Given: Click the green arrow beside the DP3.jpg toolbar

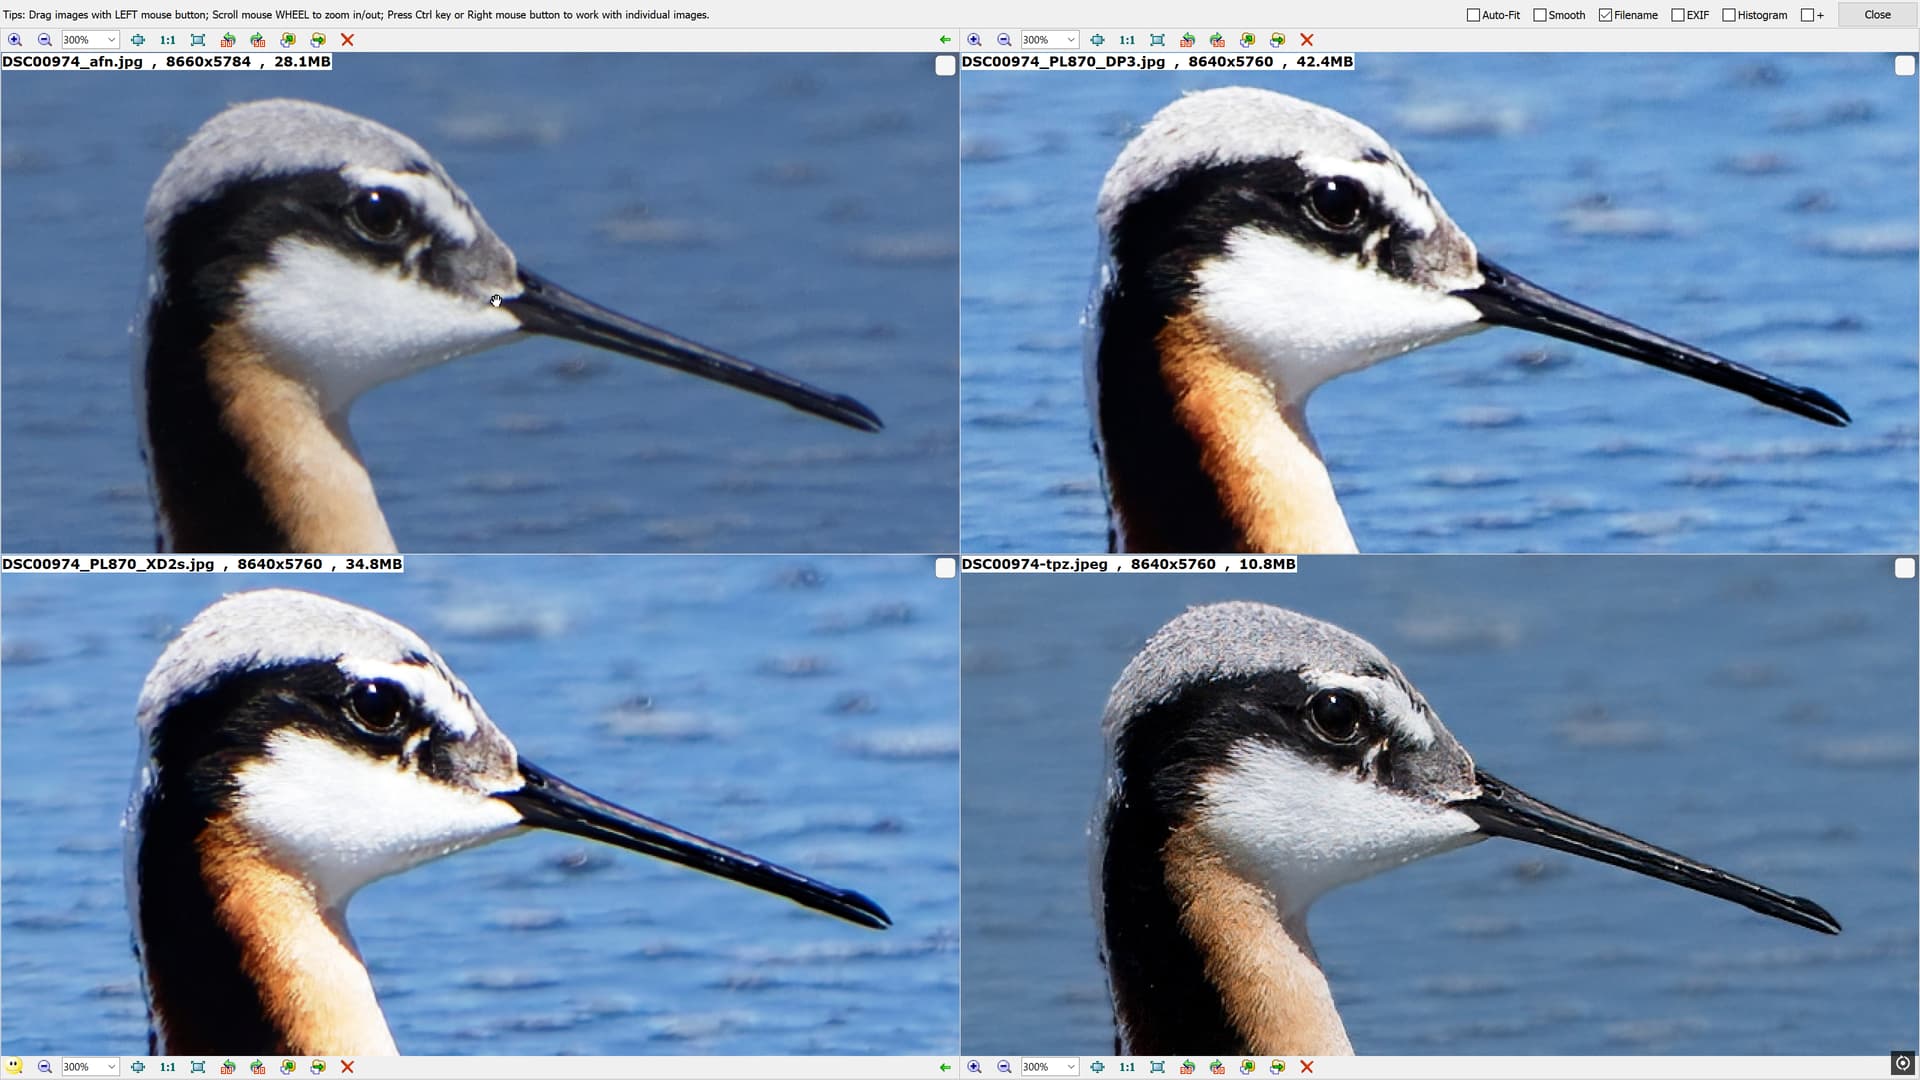Looking at the screenshot, I should pyautogui.click(x=945, y=40).
